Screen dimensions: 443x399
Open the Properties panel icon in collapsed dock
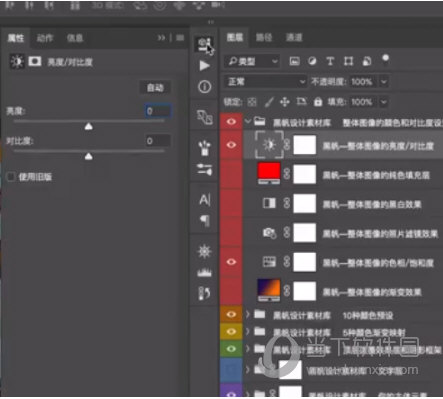click(204, 44)
